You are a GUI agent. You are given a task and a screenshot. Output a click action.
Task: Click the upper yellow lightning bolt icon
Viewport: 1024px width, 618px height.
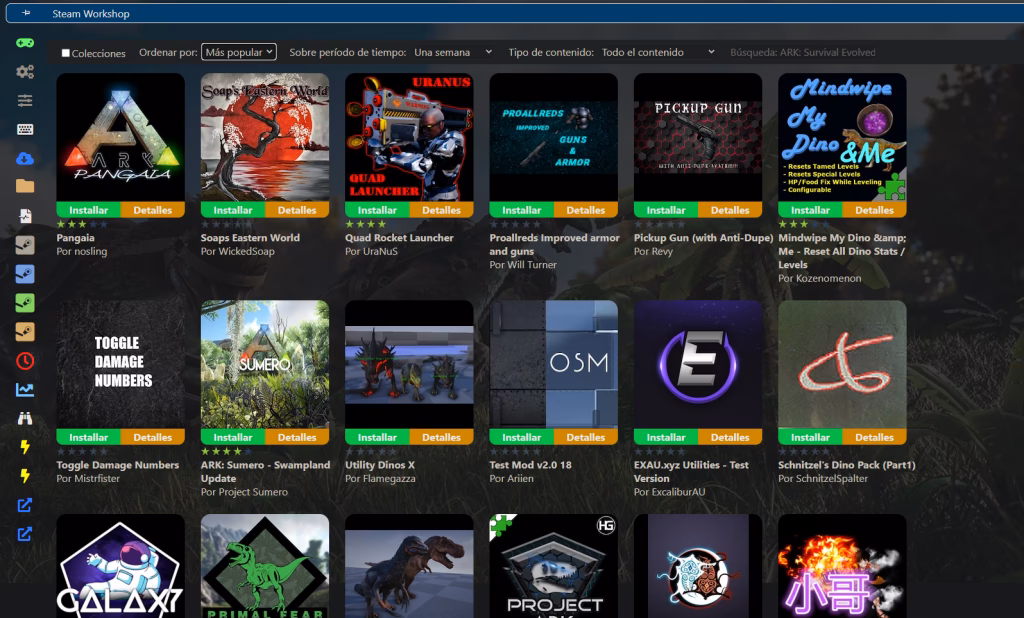tap(25, 447)
